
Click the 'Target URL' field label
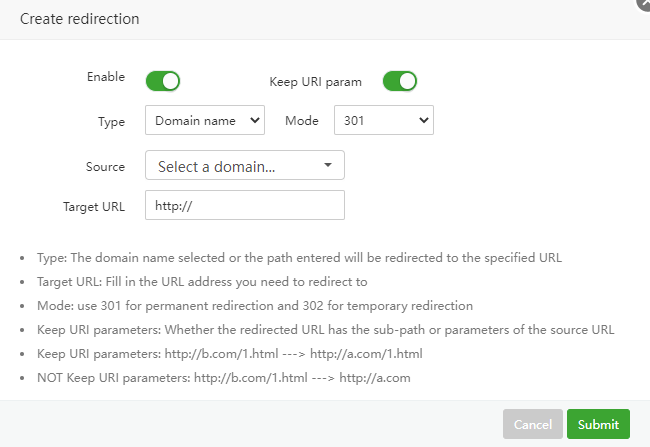pos(94,207)
